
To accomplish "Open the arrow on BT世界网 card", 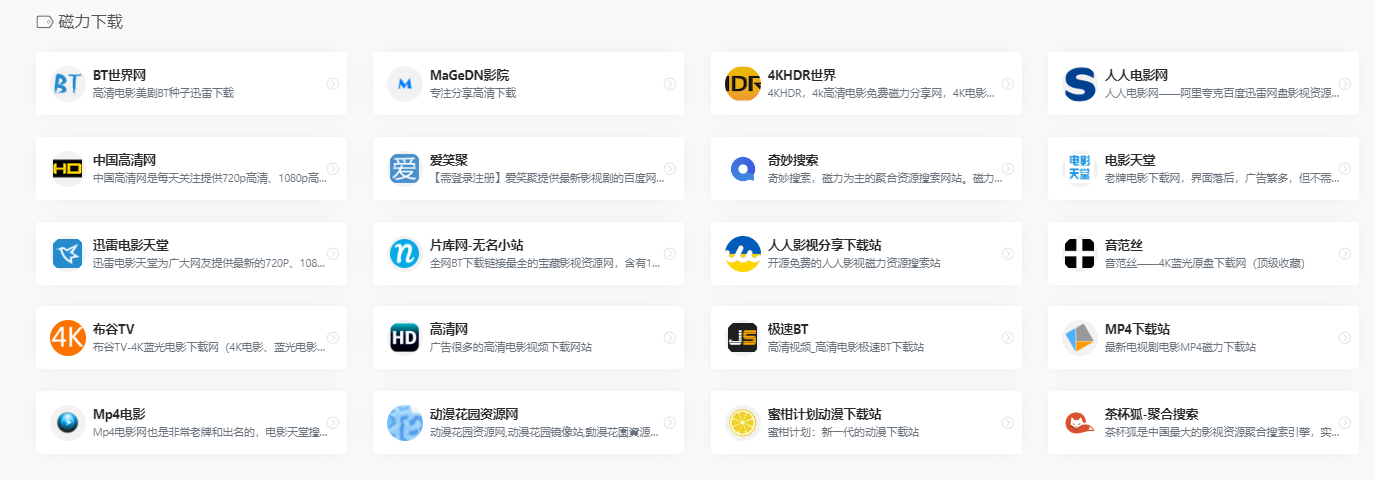I will pos(333,84).
